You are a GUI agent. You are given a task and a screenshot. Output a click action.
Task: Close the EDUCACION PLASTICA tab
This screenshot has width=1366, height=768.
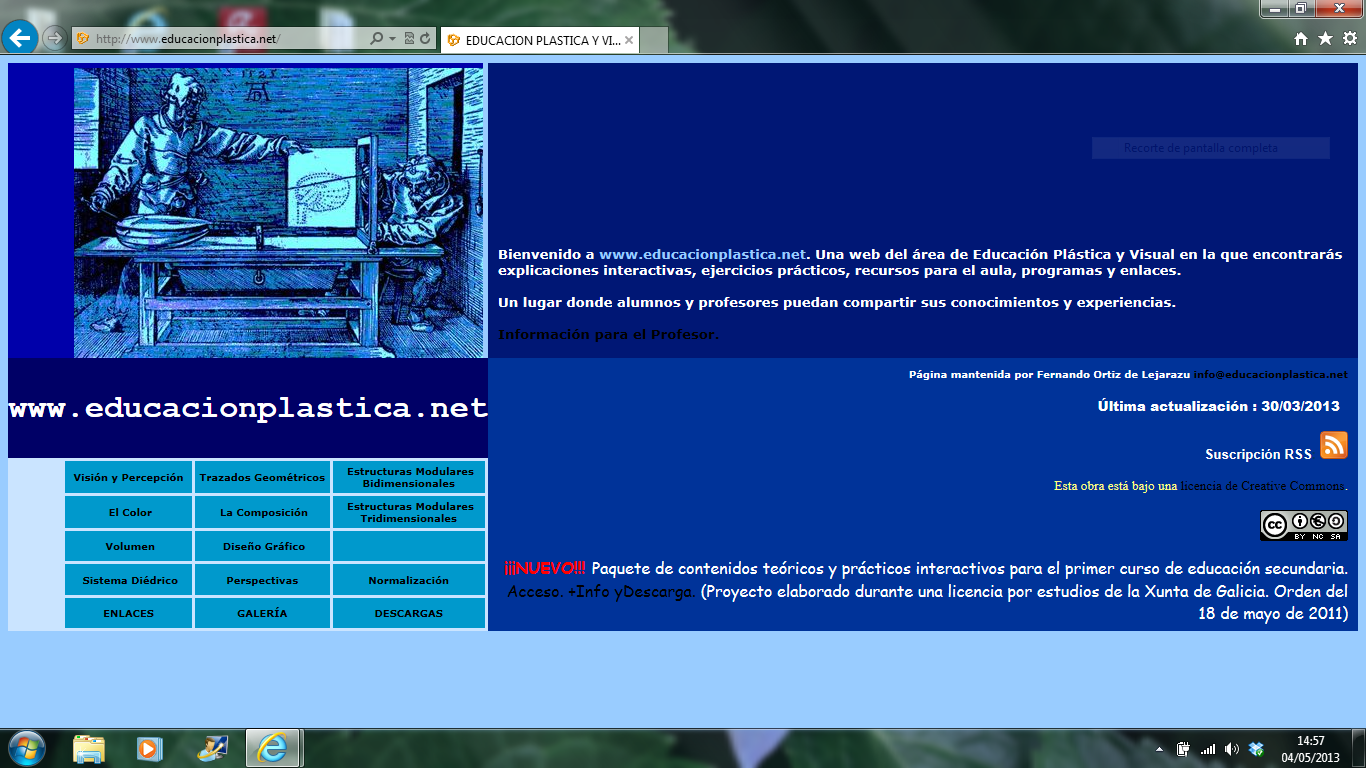(x=629, y=40)
